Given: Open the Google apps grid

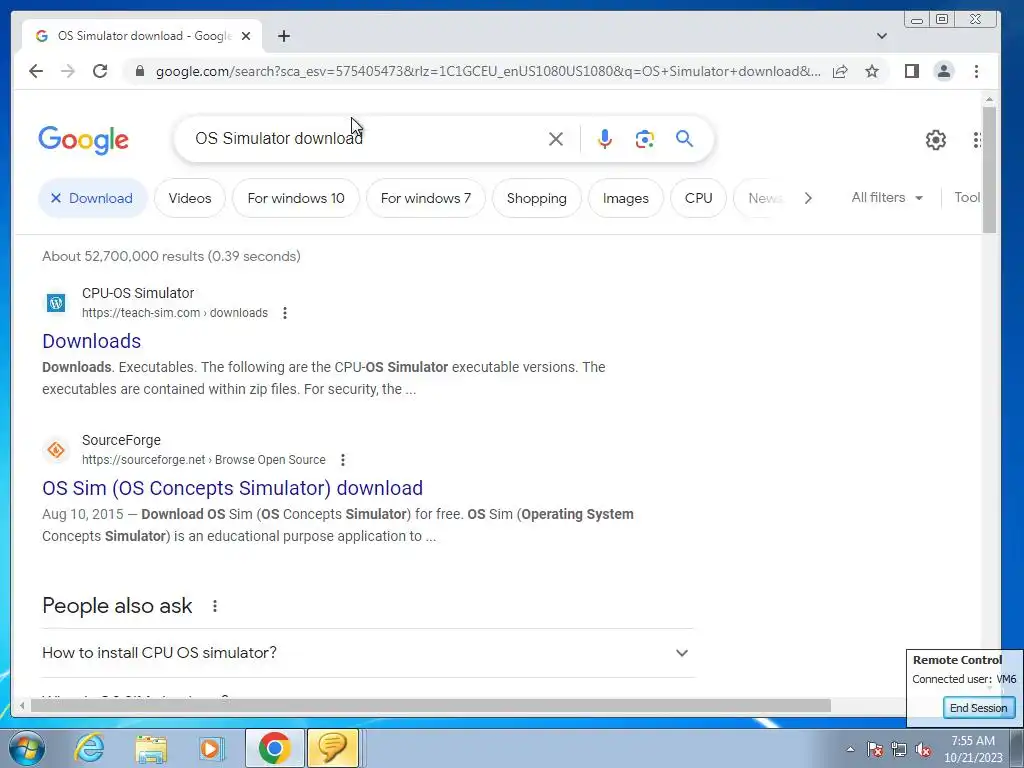Looking at the screenshot, I should pos(977,140).
